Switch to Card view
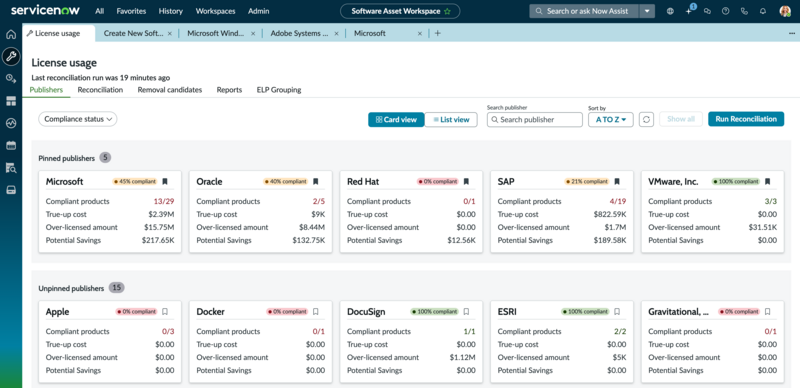800x388 pixels. 396,119
